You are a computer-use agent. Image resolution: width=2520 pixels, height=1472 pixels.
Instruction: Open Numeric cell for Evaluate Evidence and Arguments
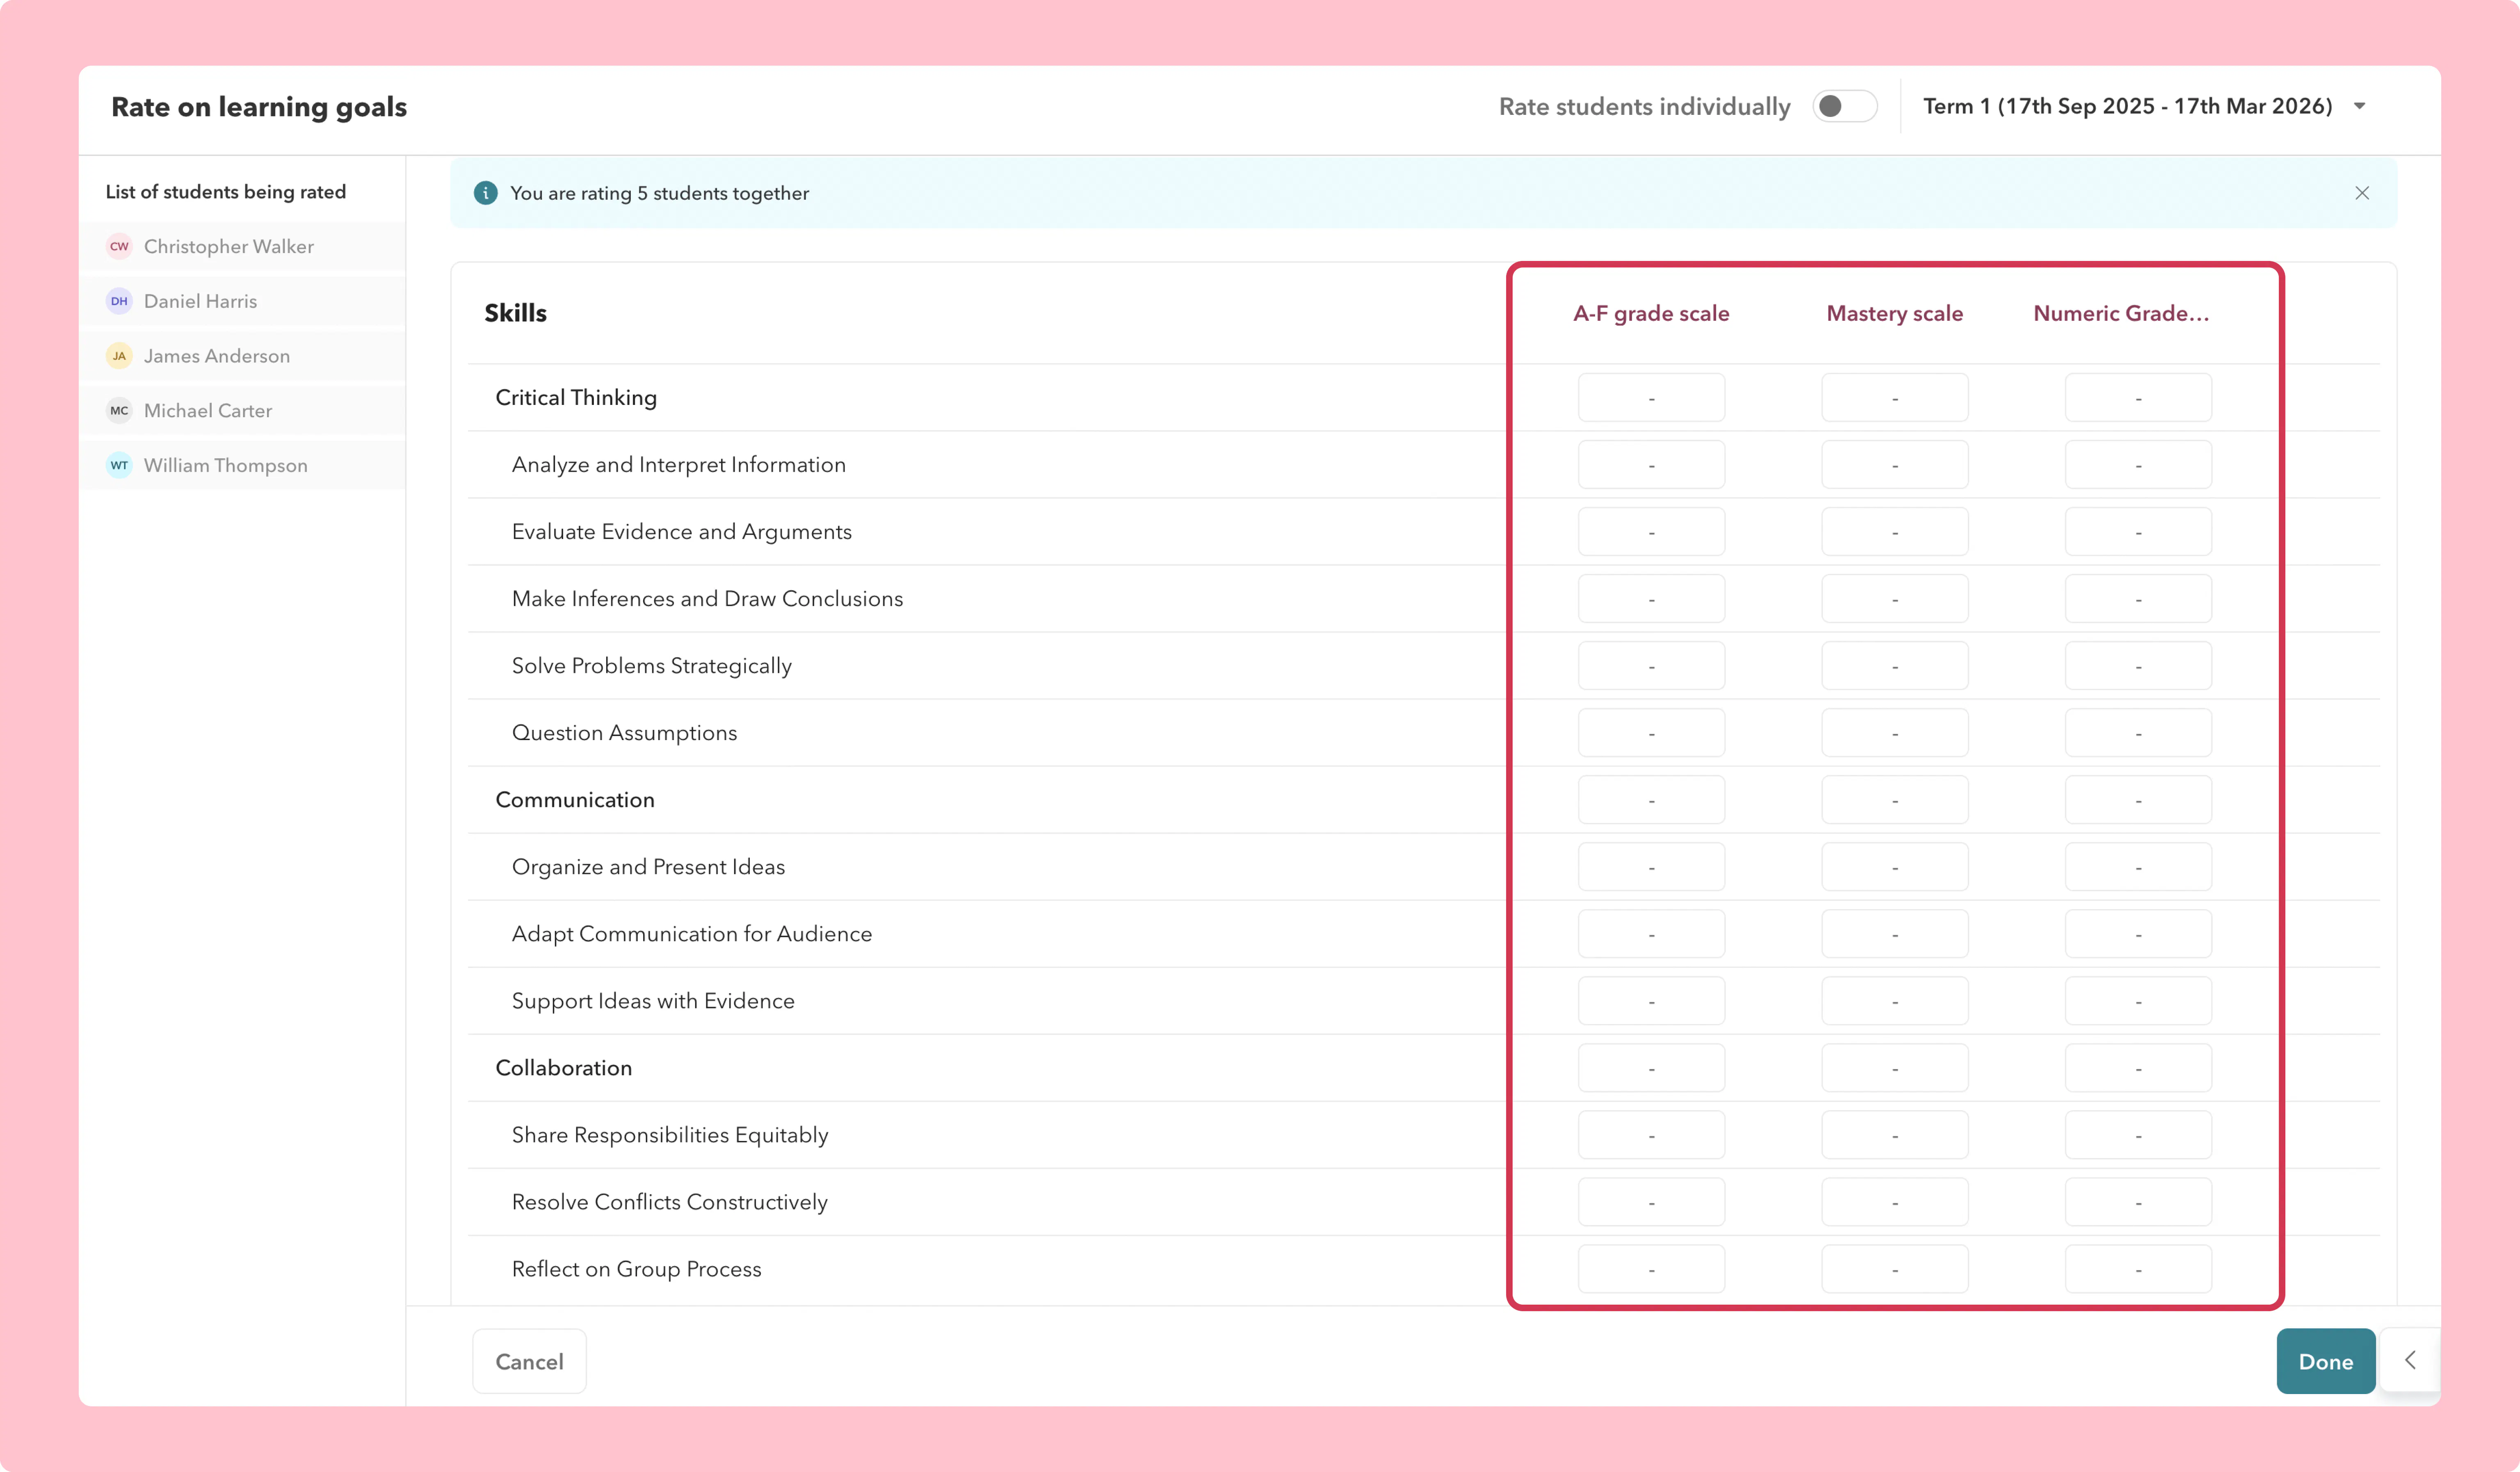pos(2139,532)
